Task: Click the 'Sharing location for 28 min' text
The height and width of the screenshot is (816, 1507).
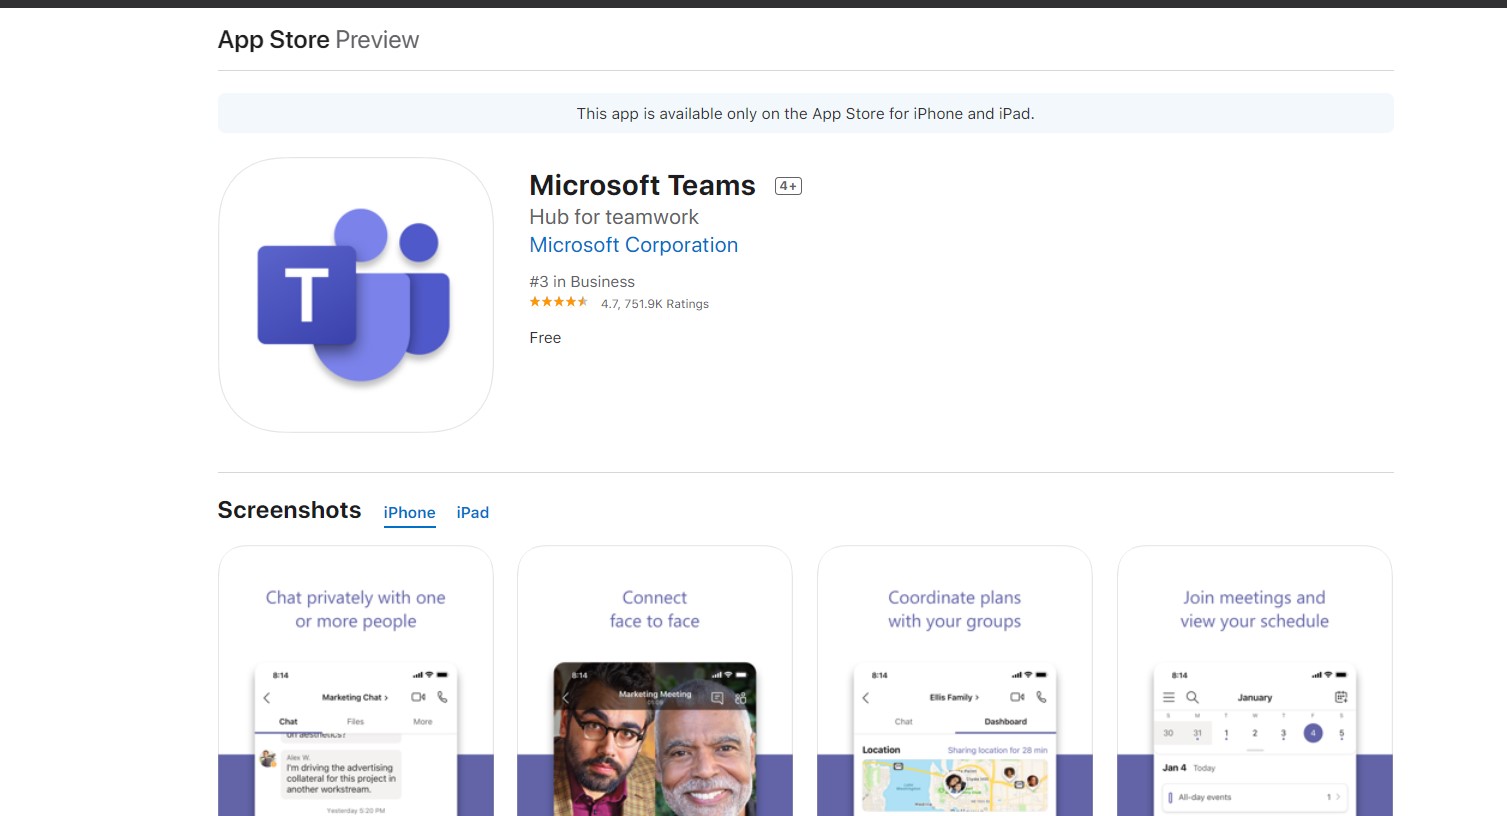Action: click(997, 750)
